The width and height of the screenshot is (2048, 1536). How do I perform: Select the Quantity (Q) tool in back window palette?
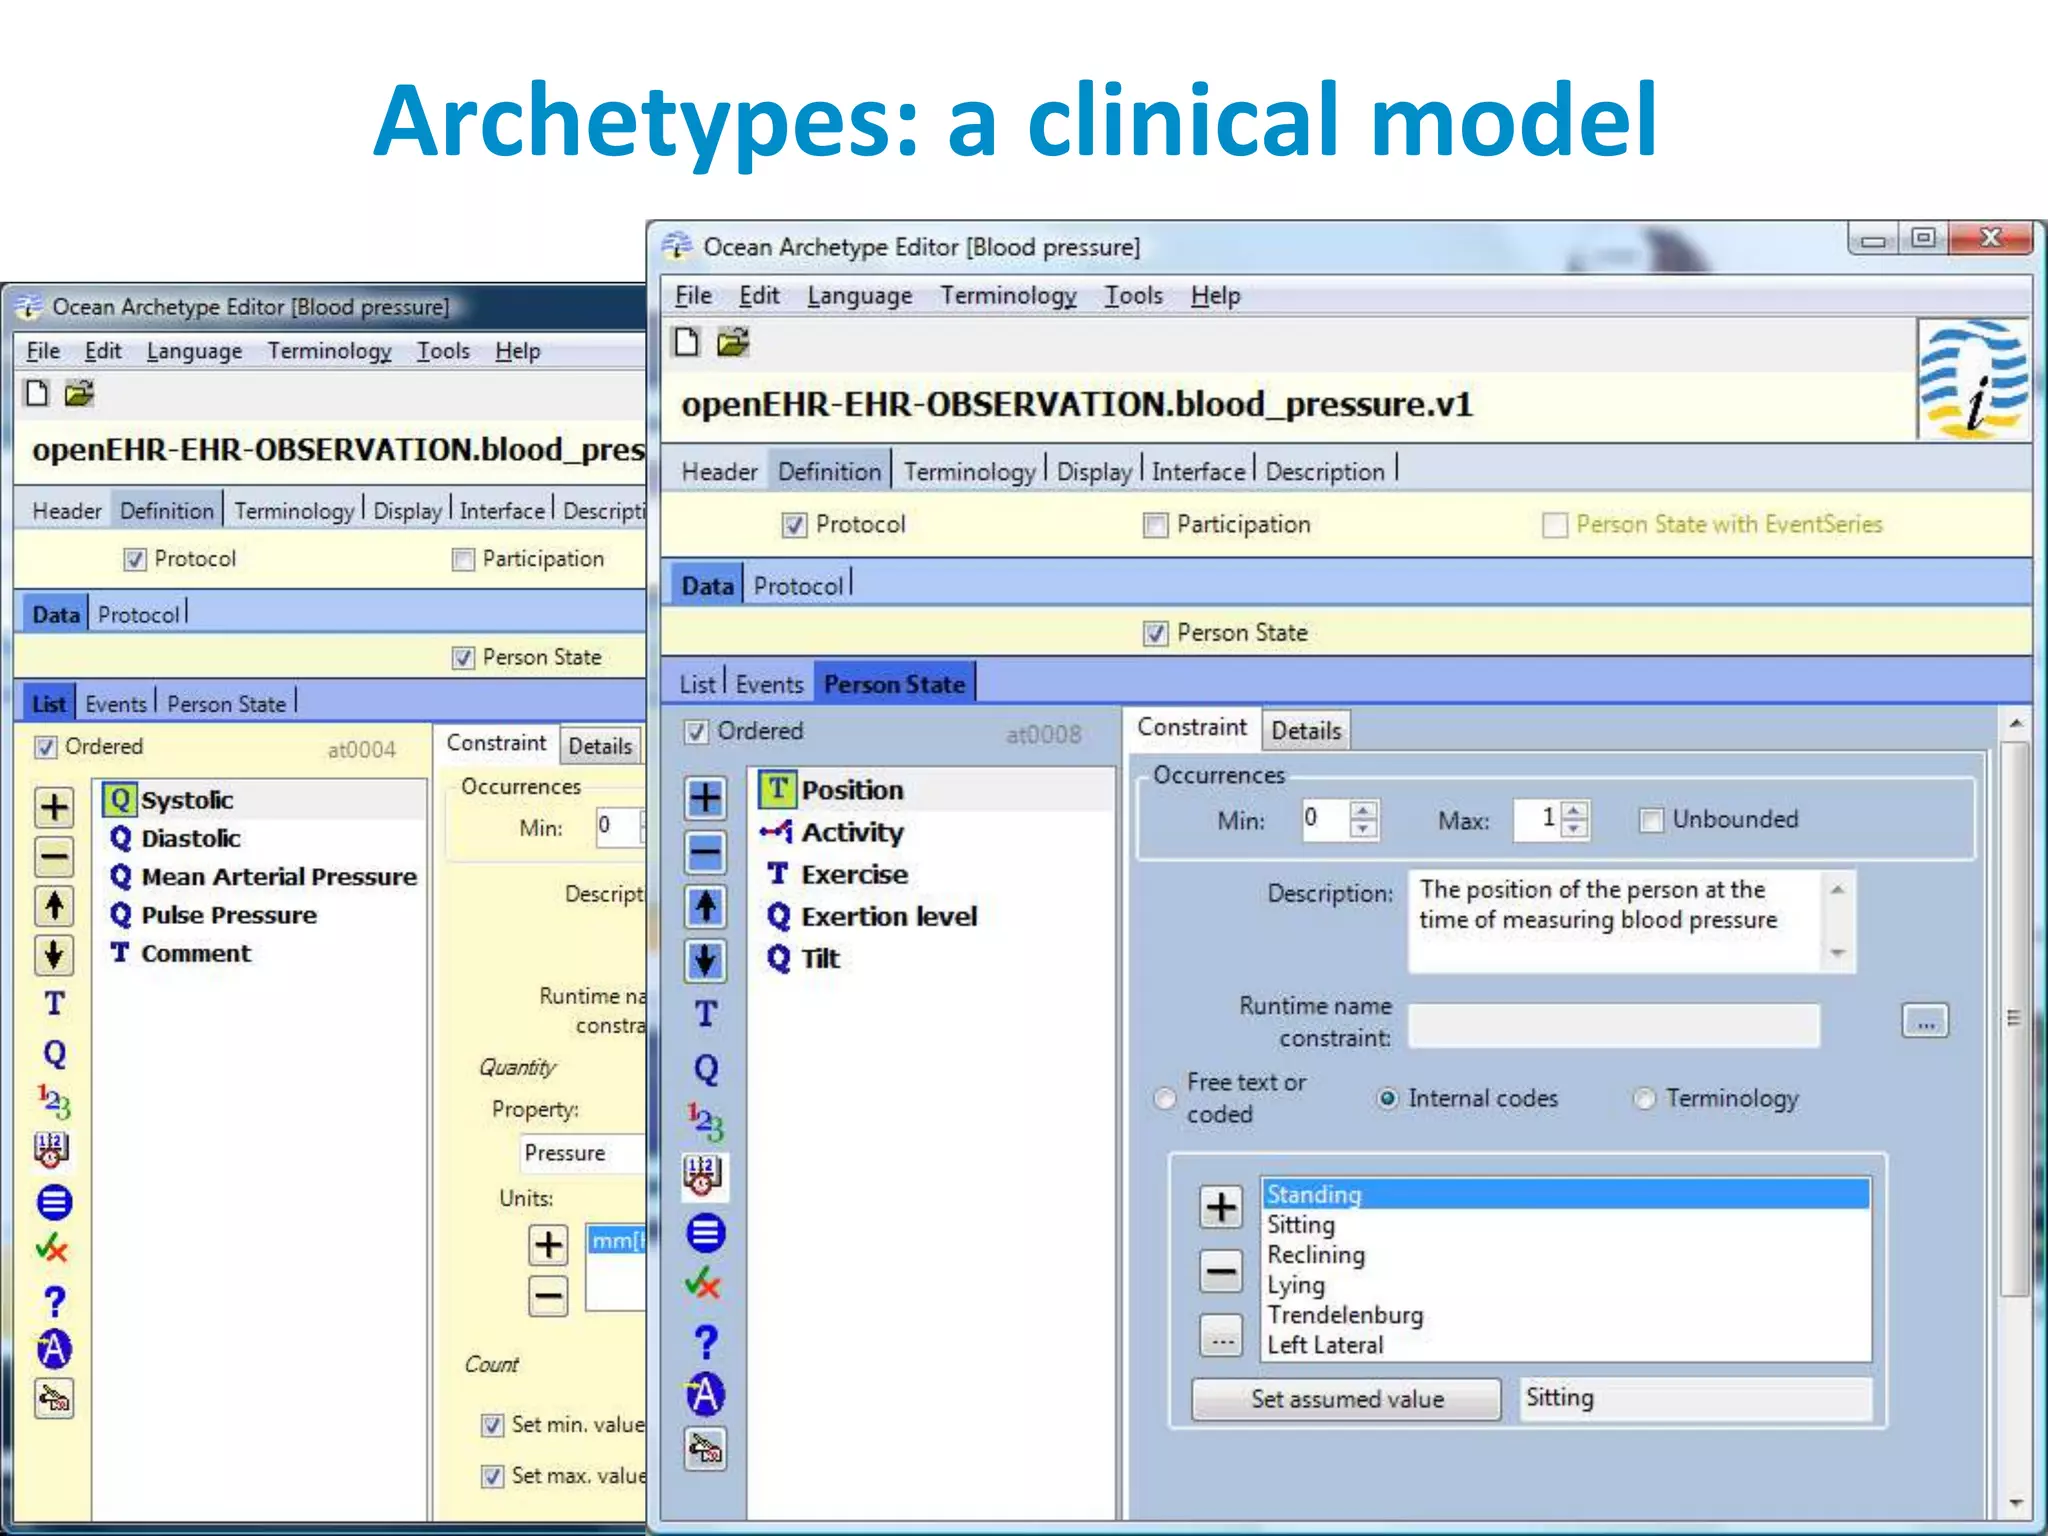point(54,1053)
